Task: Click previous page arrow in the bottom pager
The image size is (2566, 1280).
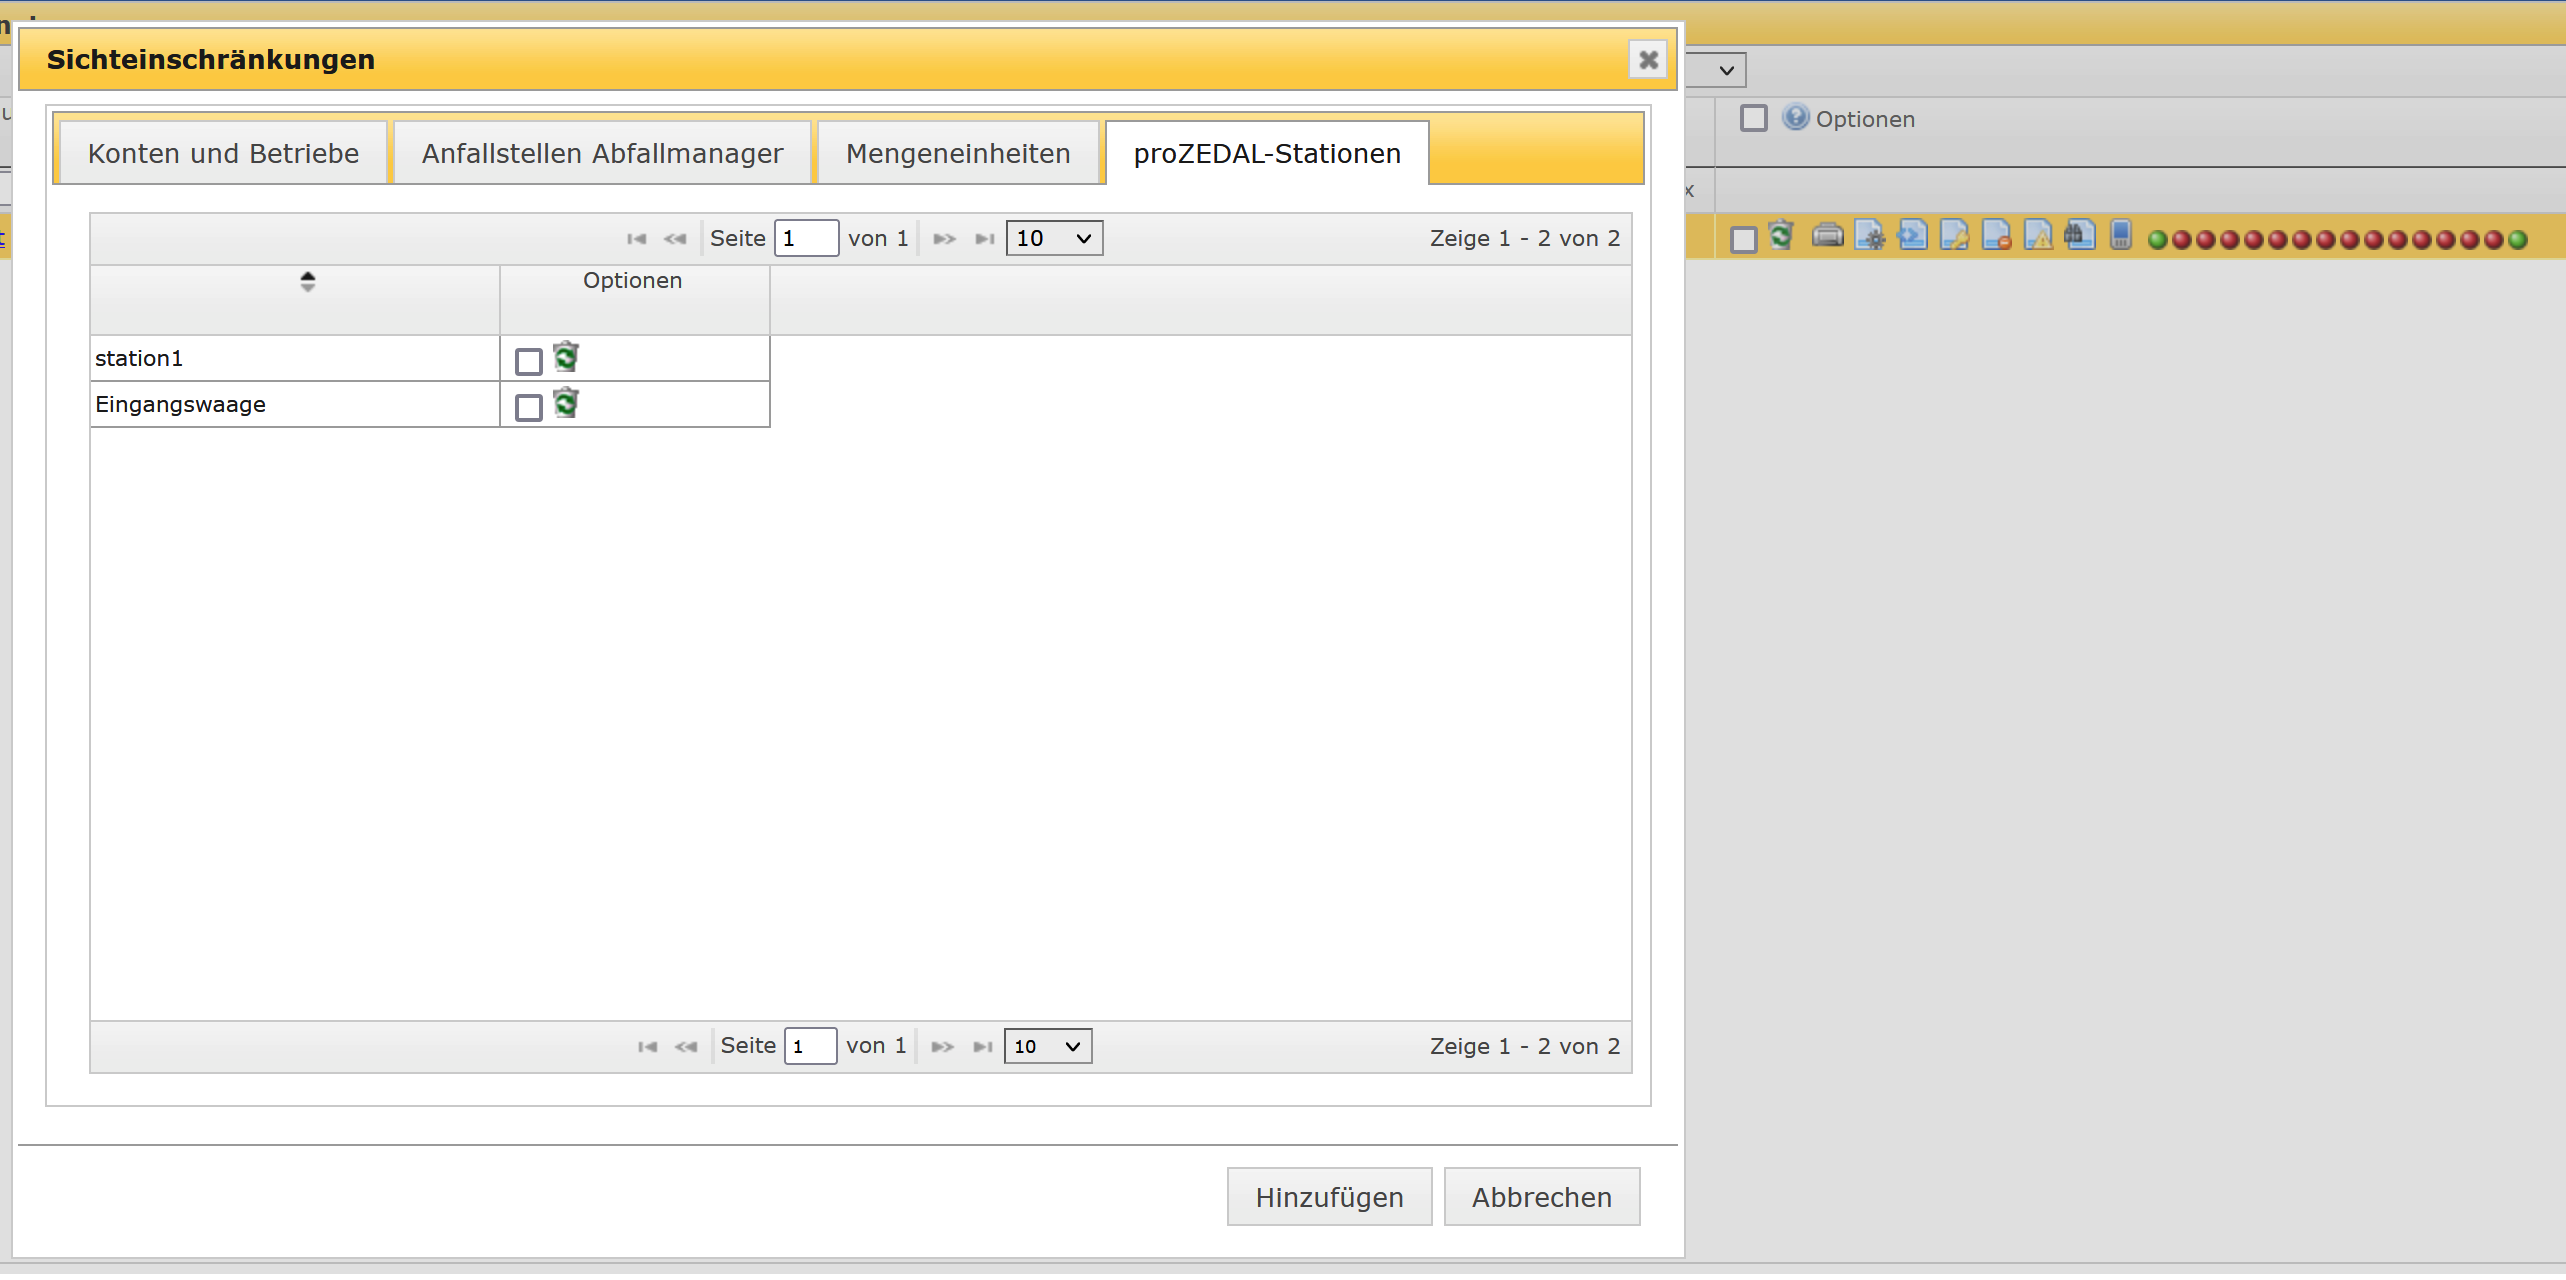Action: pyautogui.click(x=686, y=1047)
